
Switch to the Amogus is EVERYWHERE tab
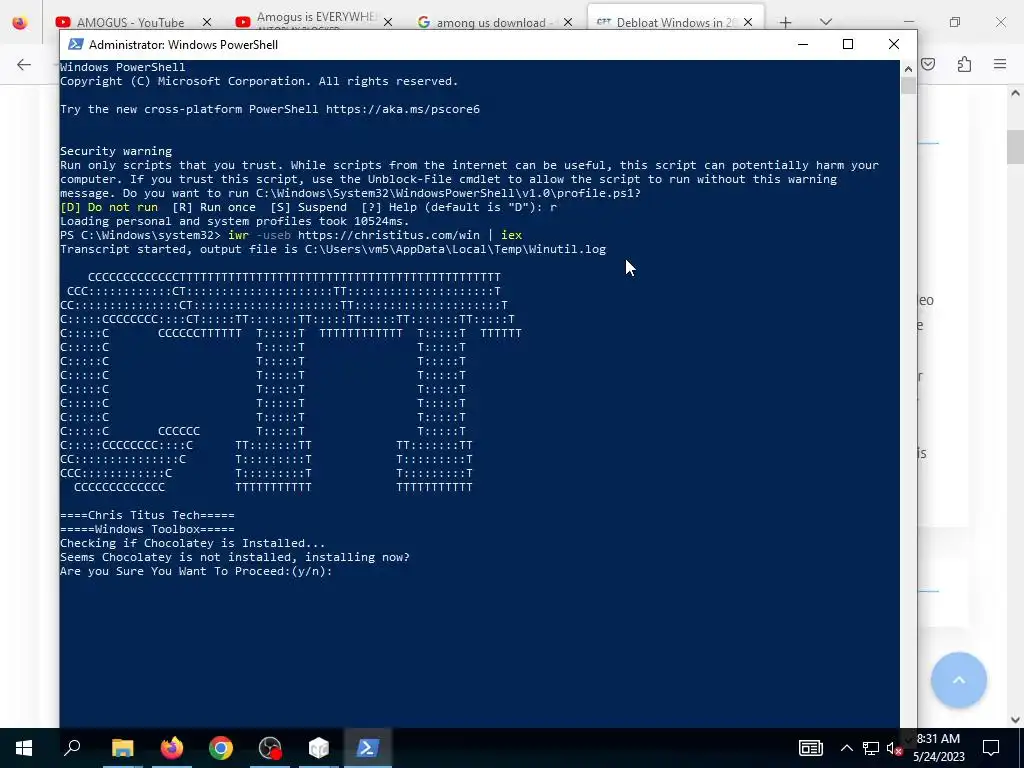[x=315, y=22]
